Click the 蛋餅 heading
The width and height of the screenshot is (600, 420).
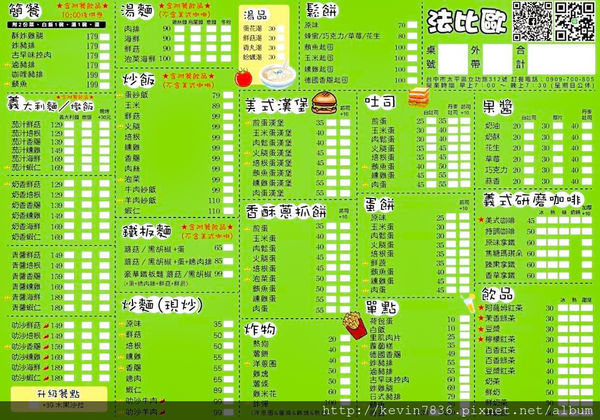(380, 205)
